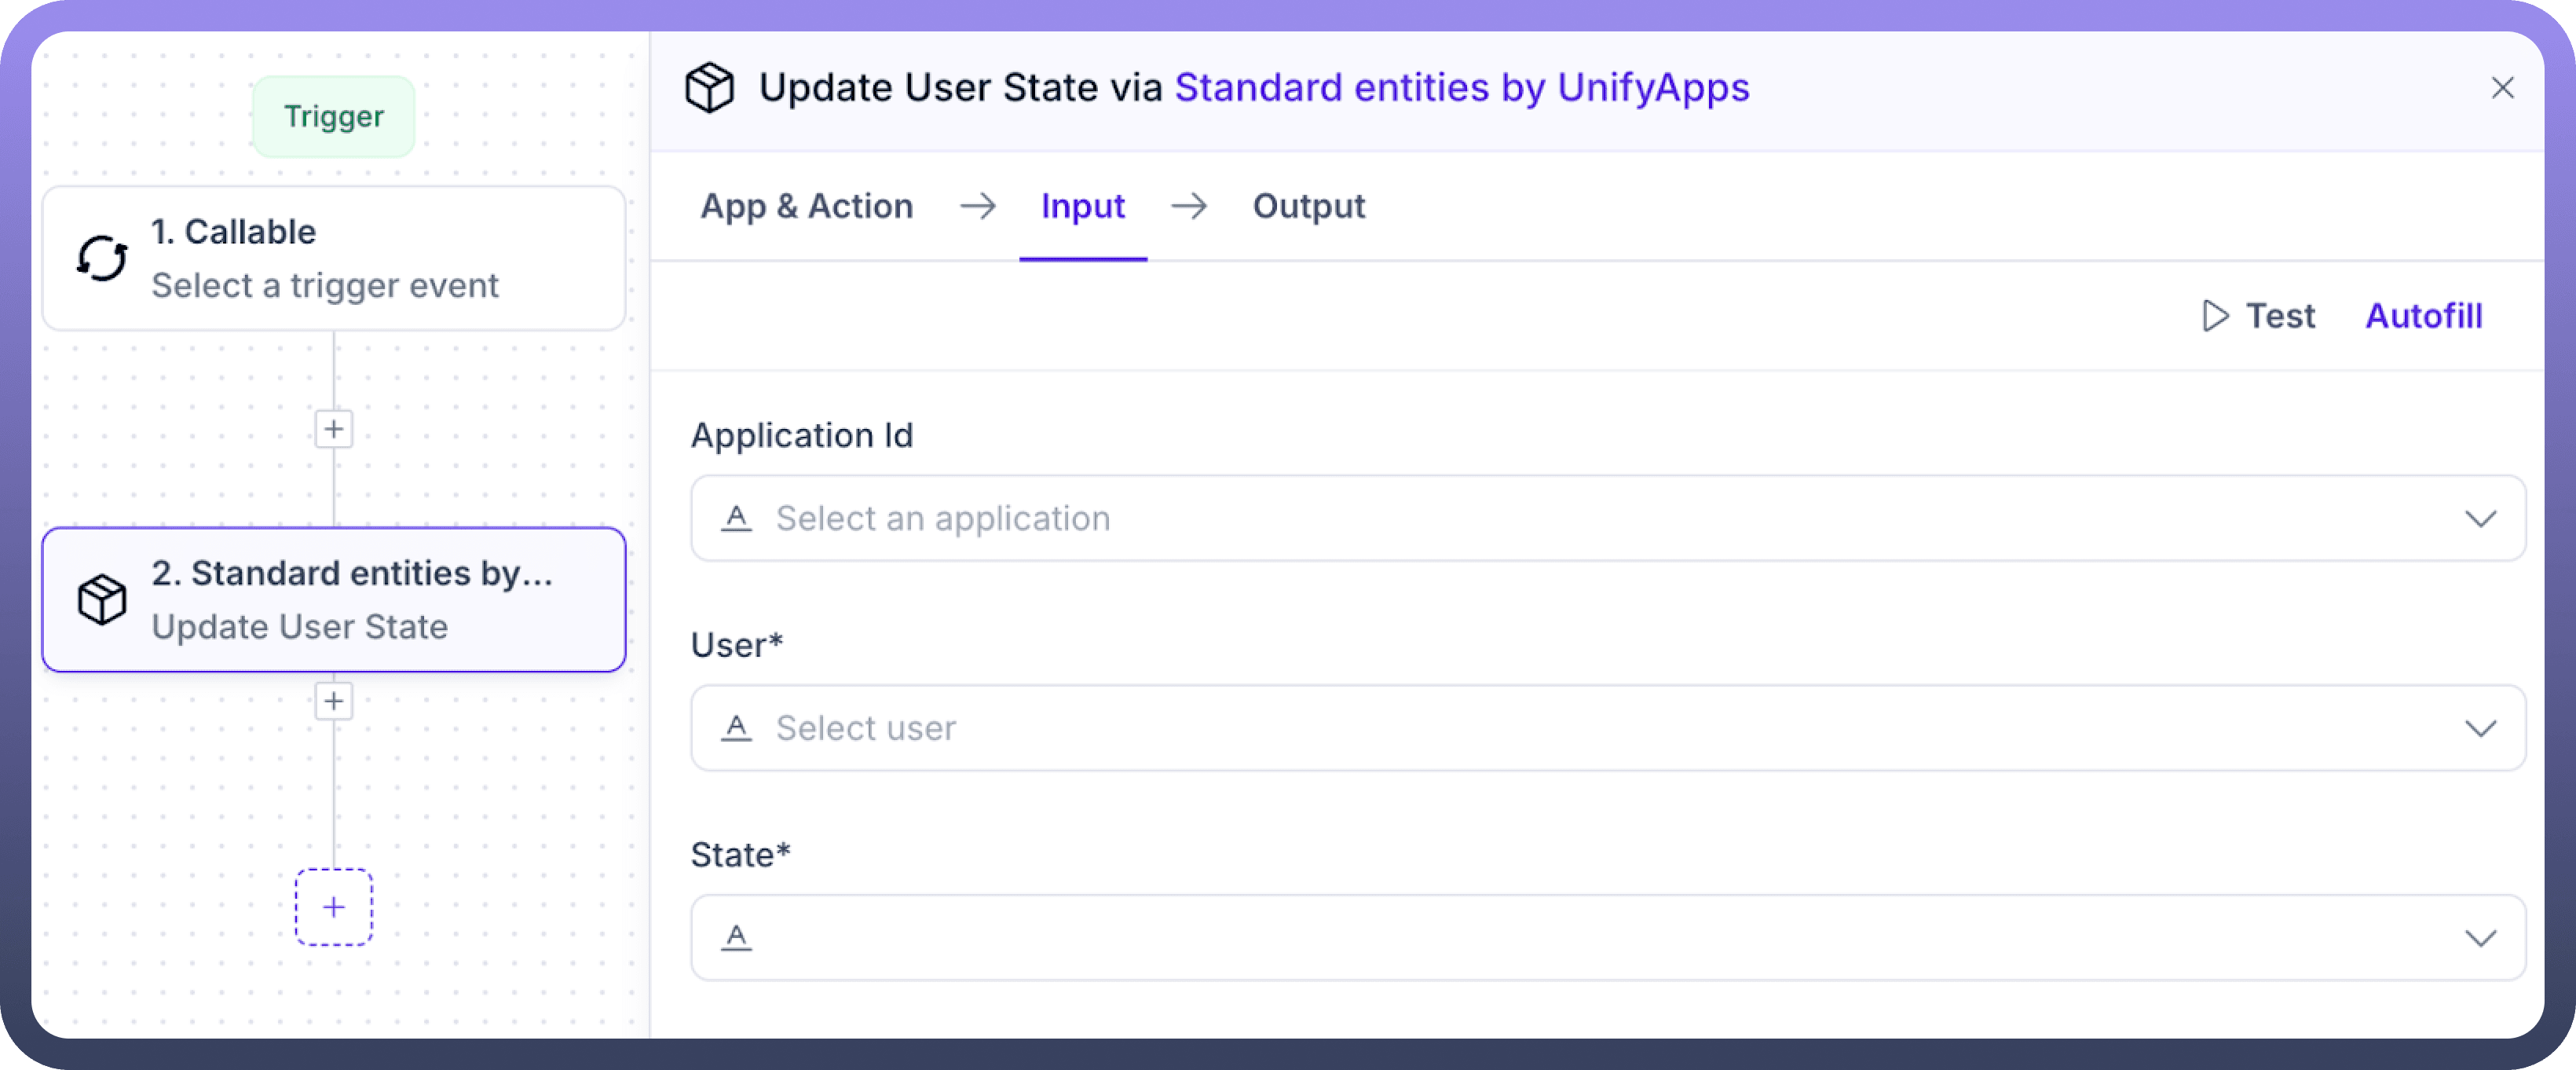Click the cube icon in step 2 node
This screenshot has width=2576, height=1070.
tap(102, 600)
